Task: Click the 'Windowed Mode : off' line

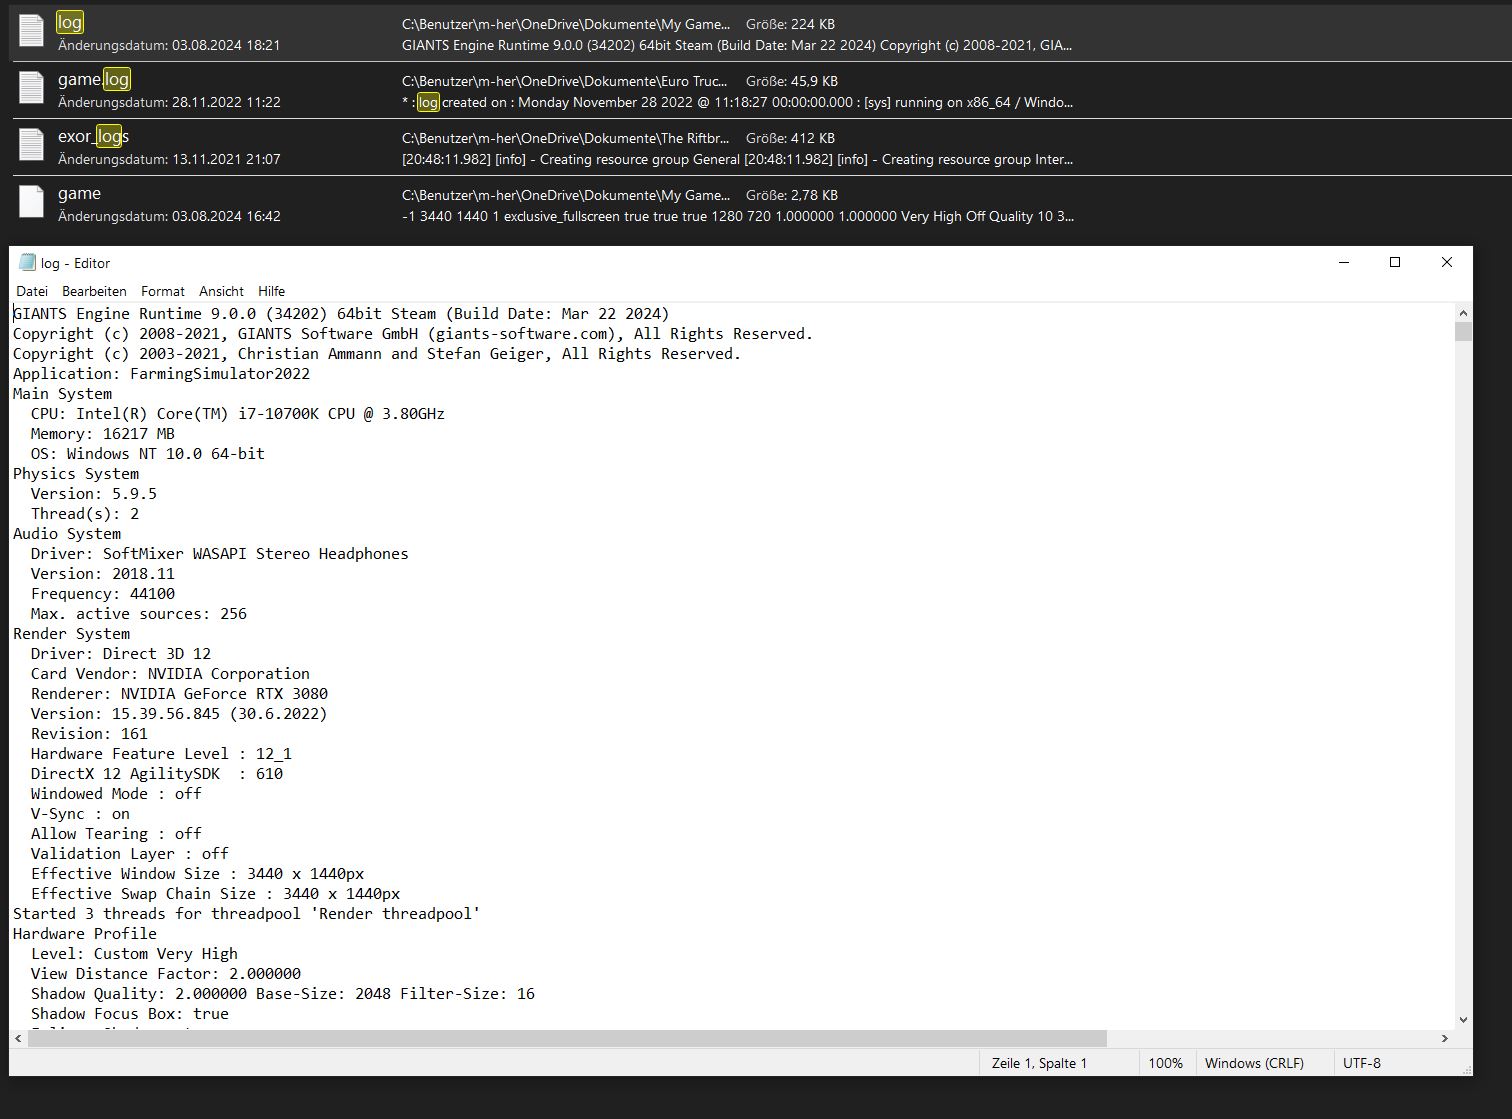Action: 116,793
